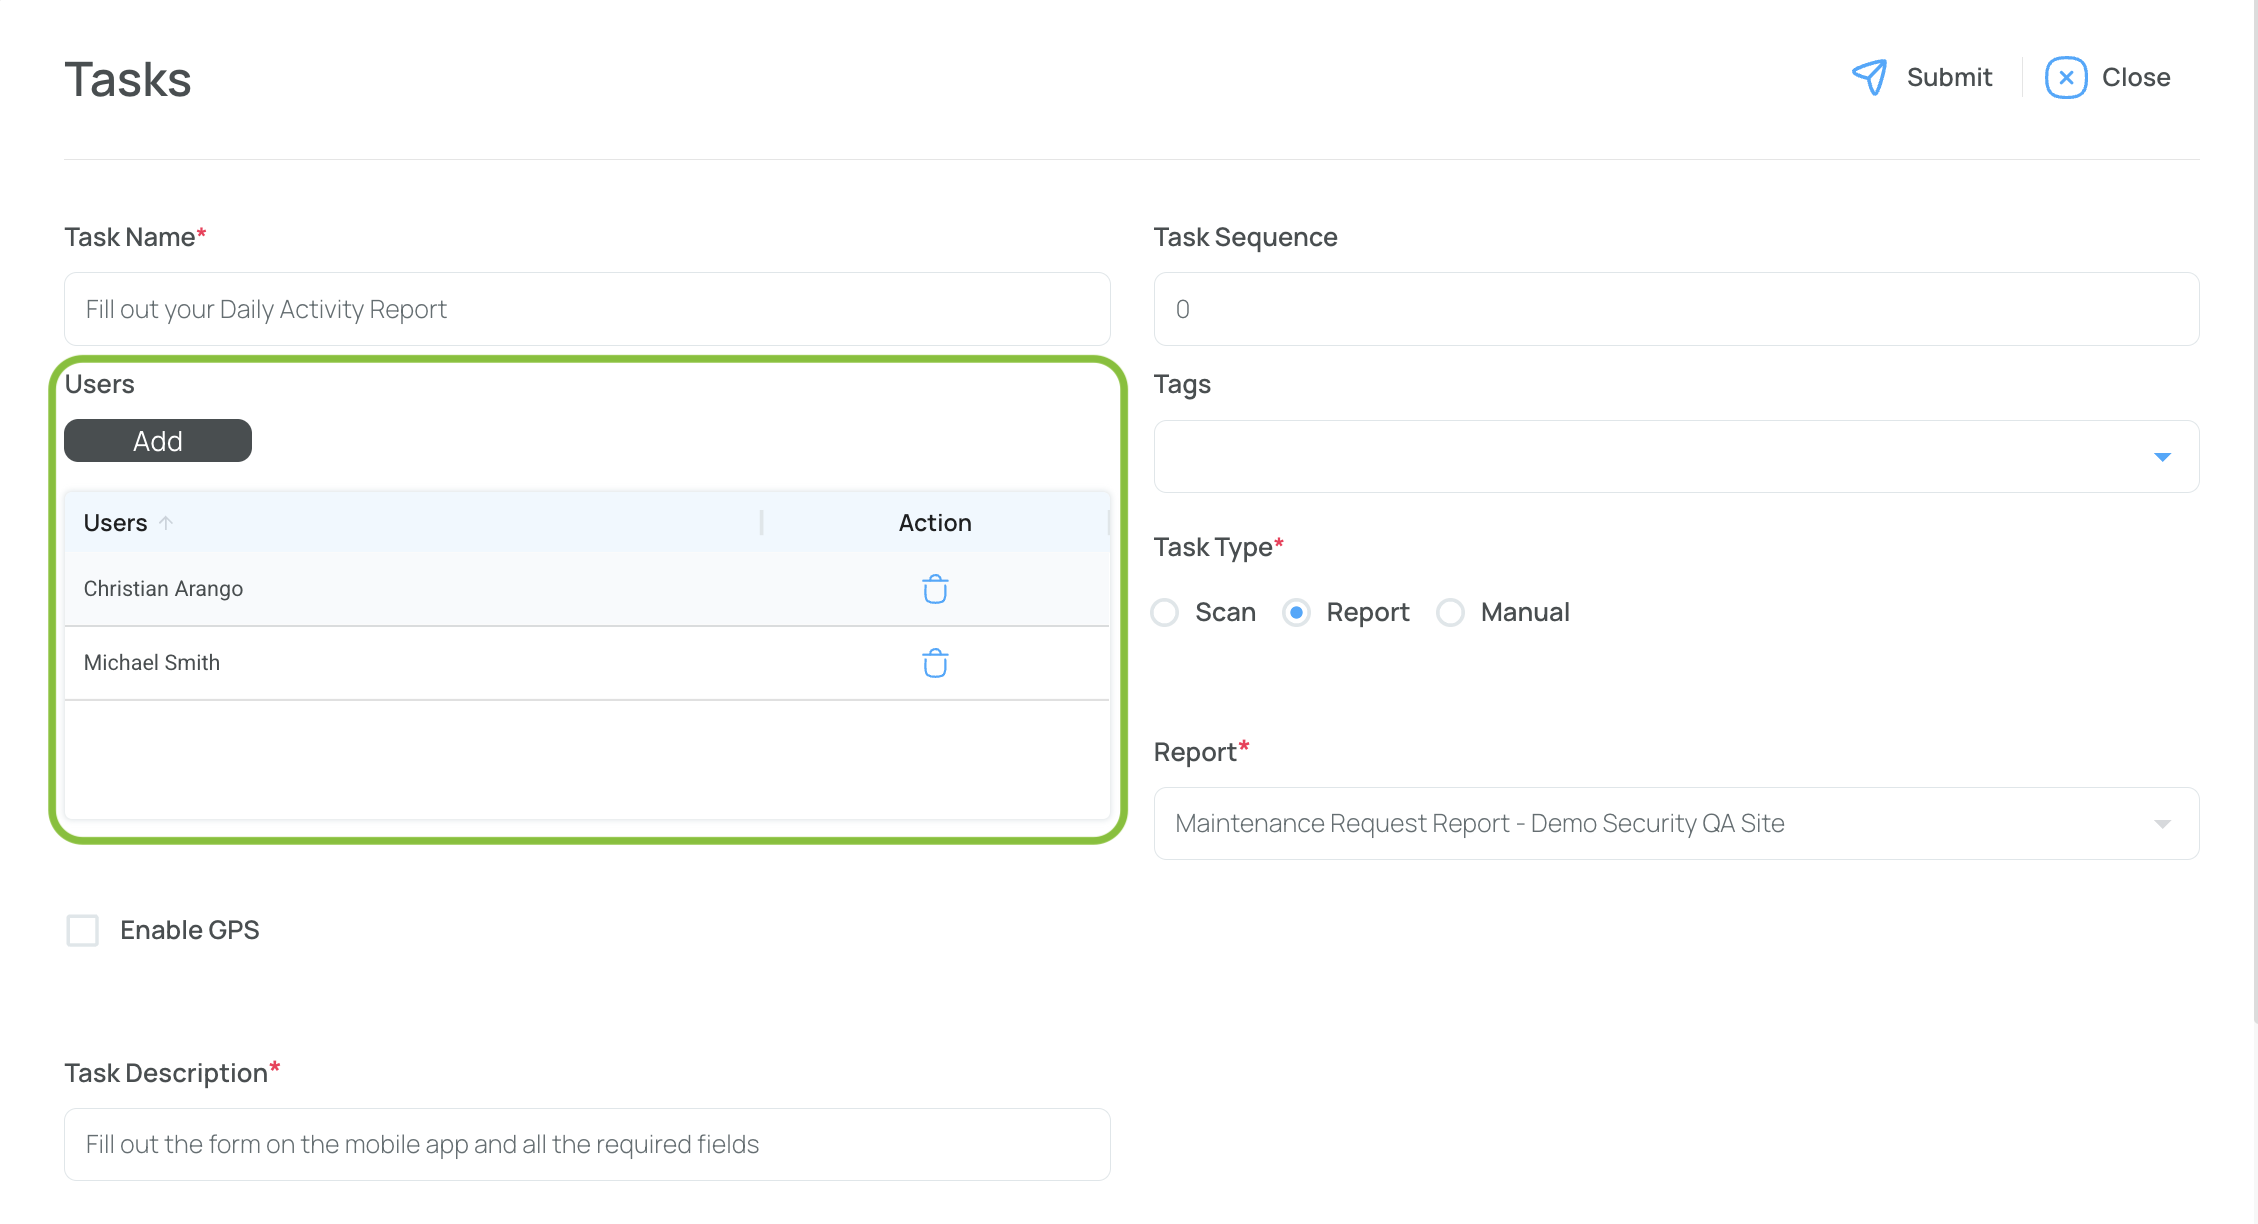
Task: Click the Add users button
Action: point(158,441)
